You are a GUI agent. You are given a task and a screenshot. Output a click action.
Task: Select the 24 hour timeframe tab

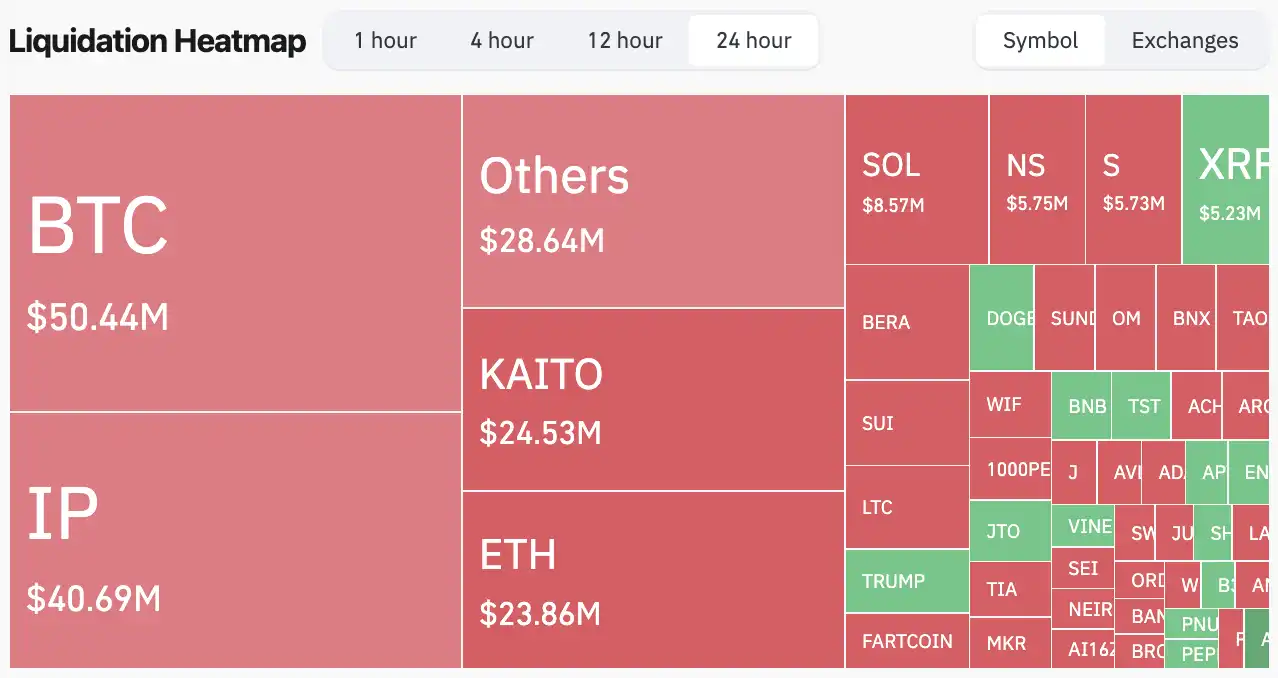pos(754,41)
